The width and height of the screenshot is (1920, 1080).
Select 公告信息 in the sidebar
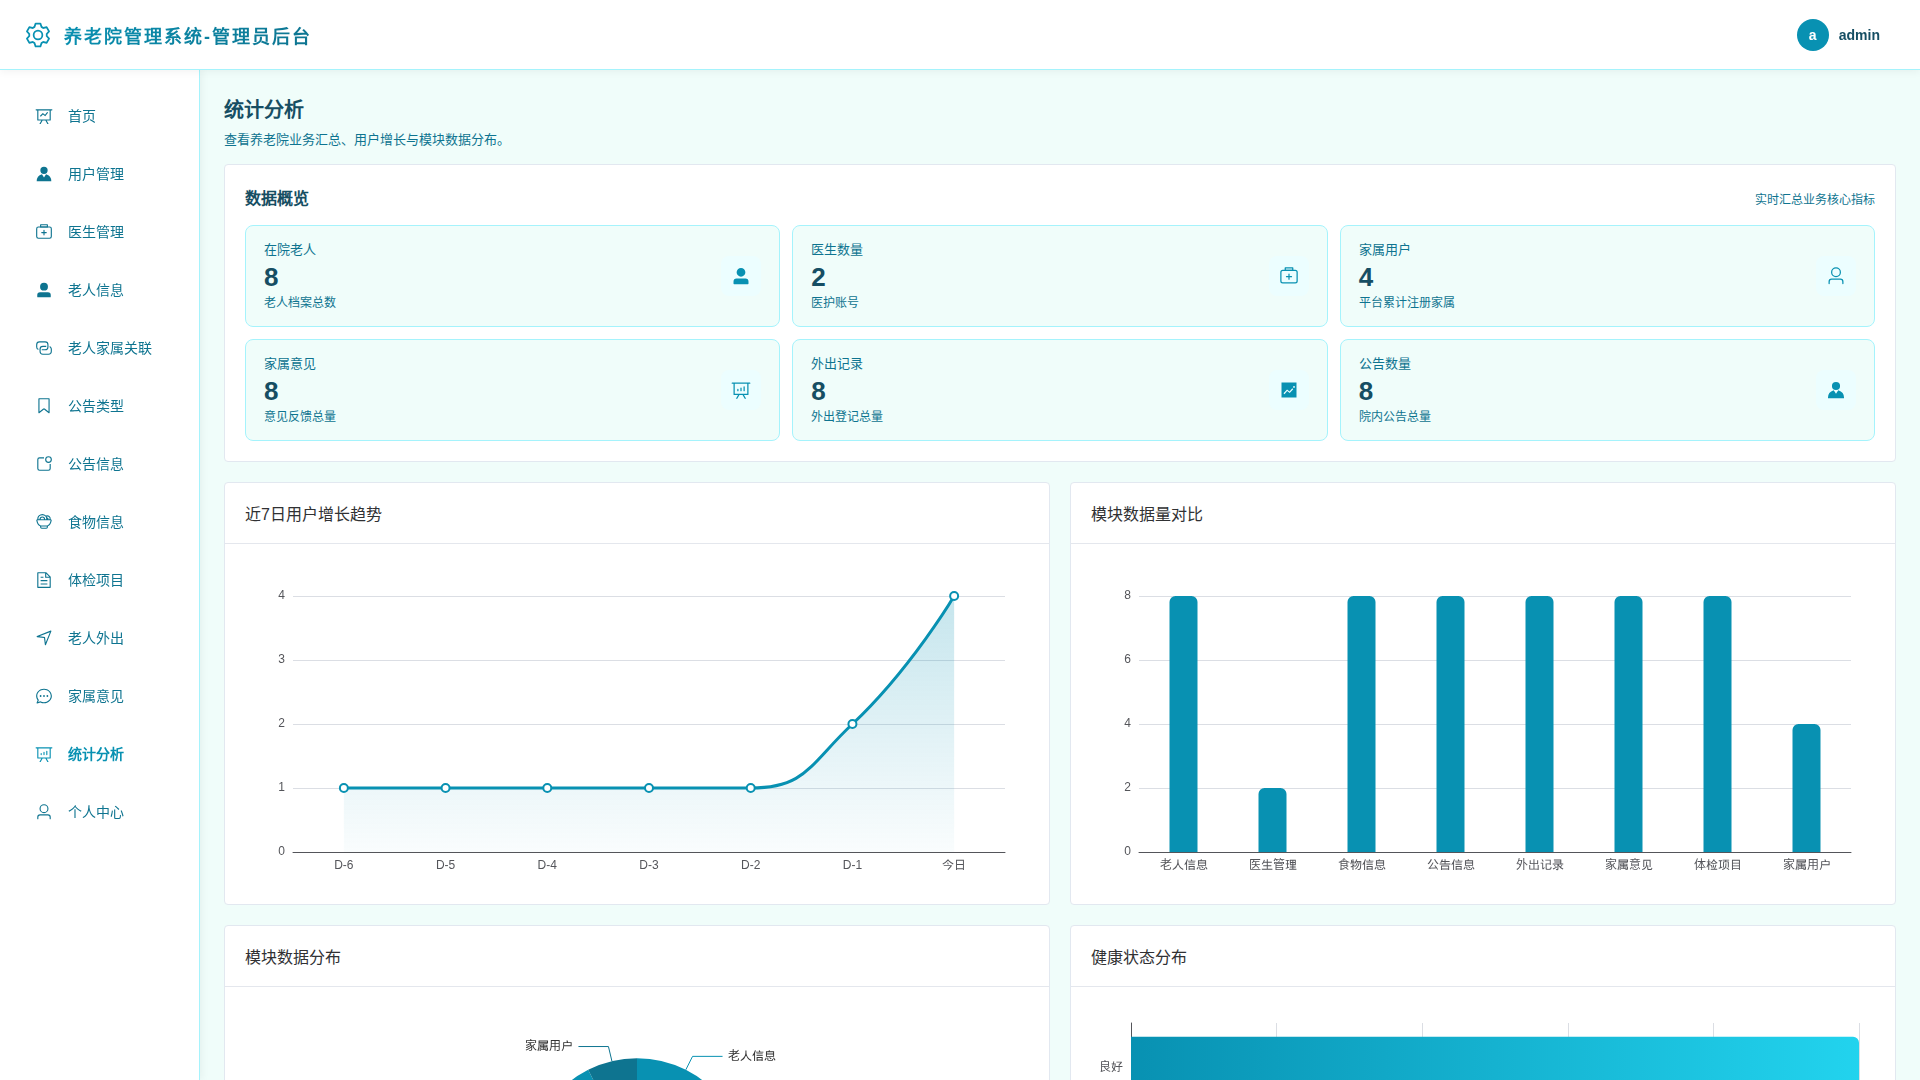(100, 464)
